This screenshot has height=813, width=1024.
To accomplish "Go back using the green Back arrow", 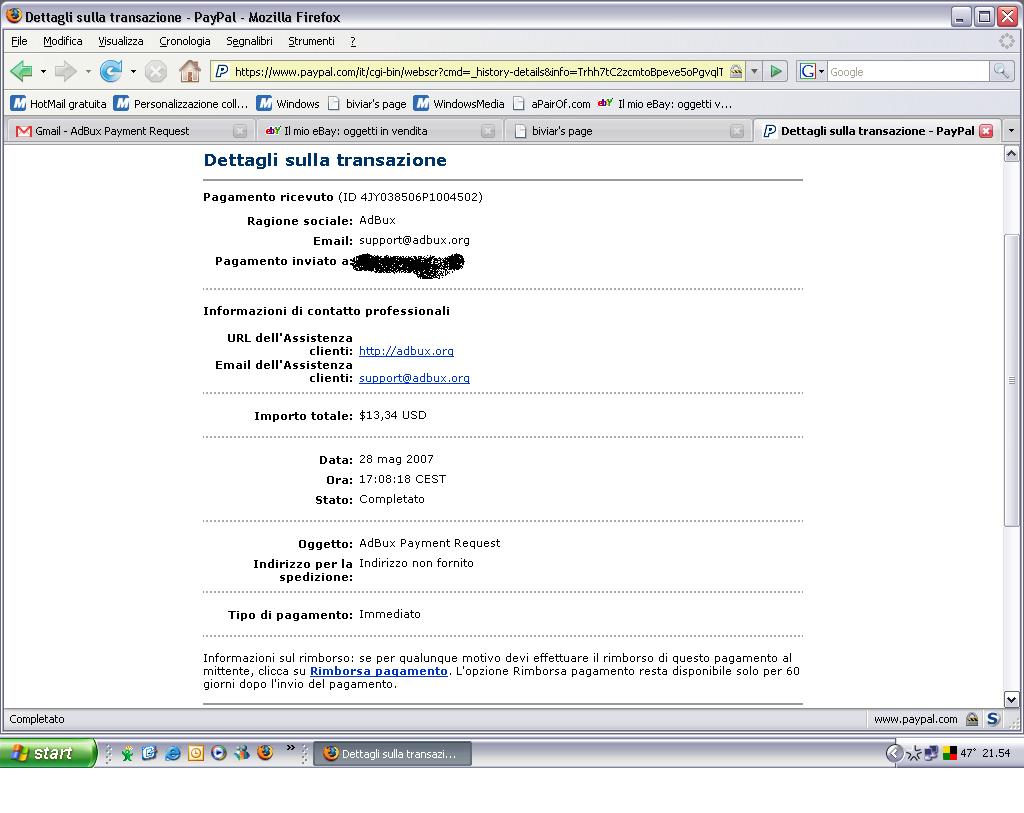I will pyautogui.click(x=22, y=71).
